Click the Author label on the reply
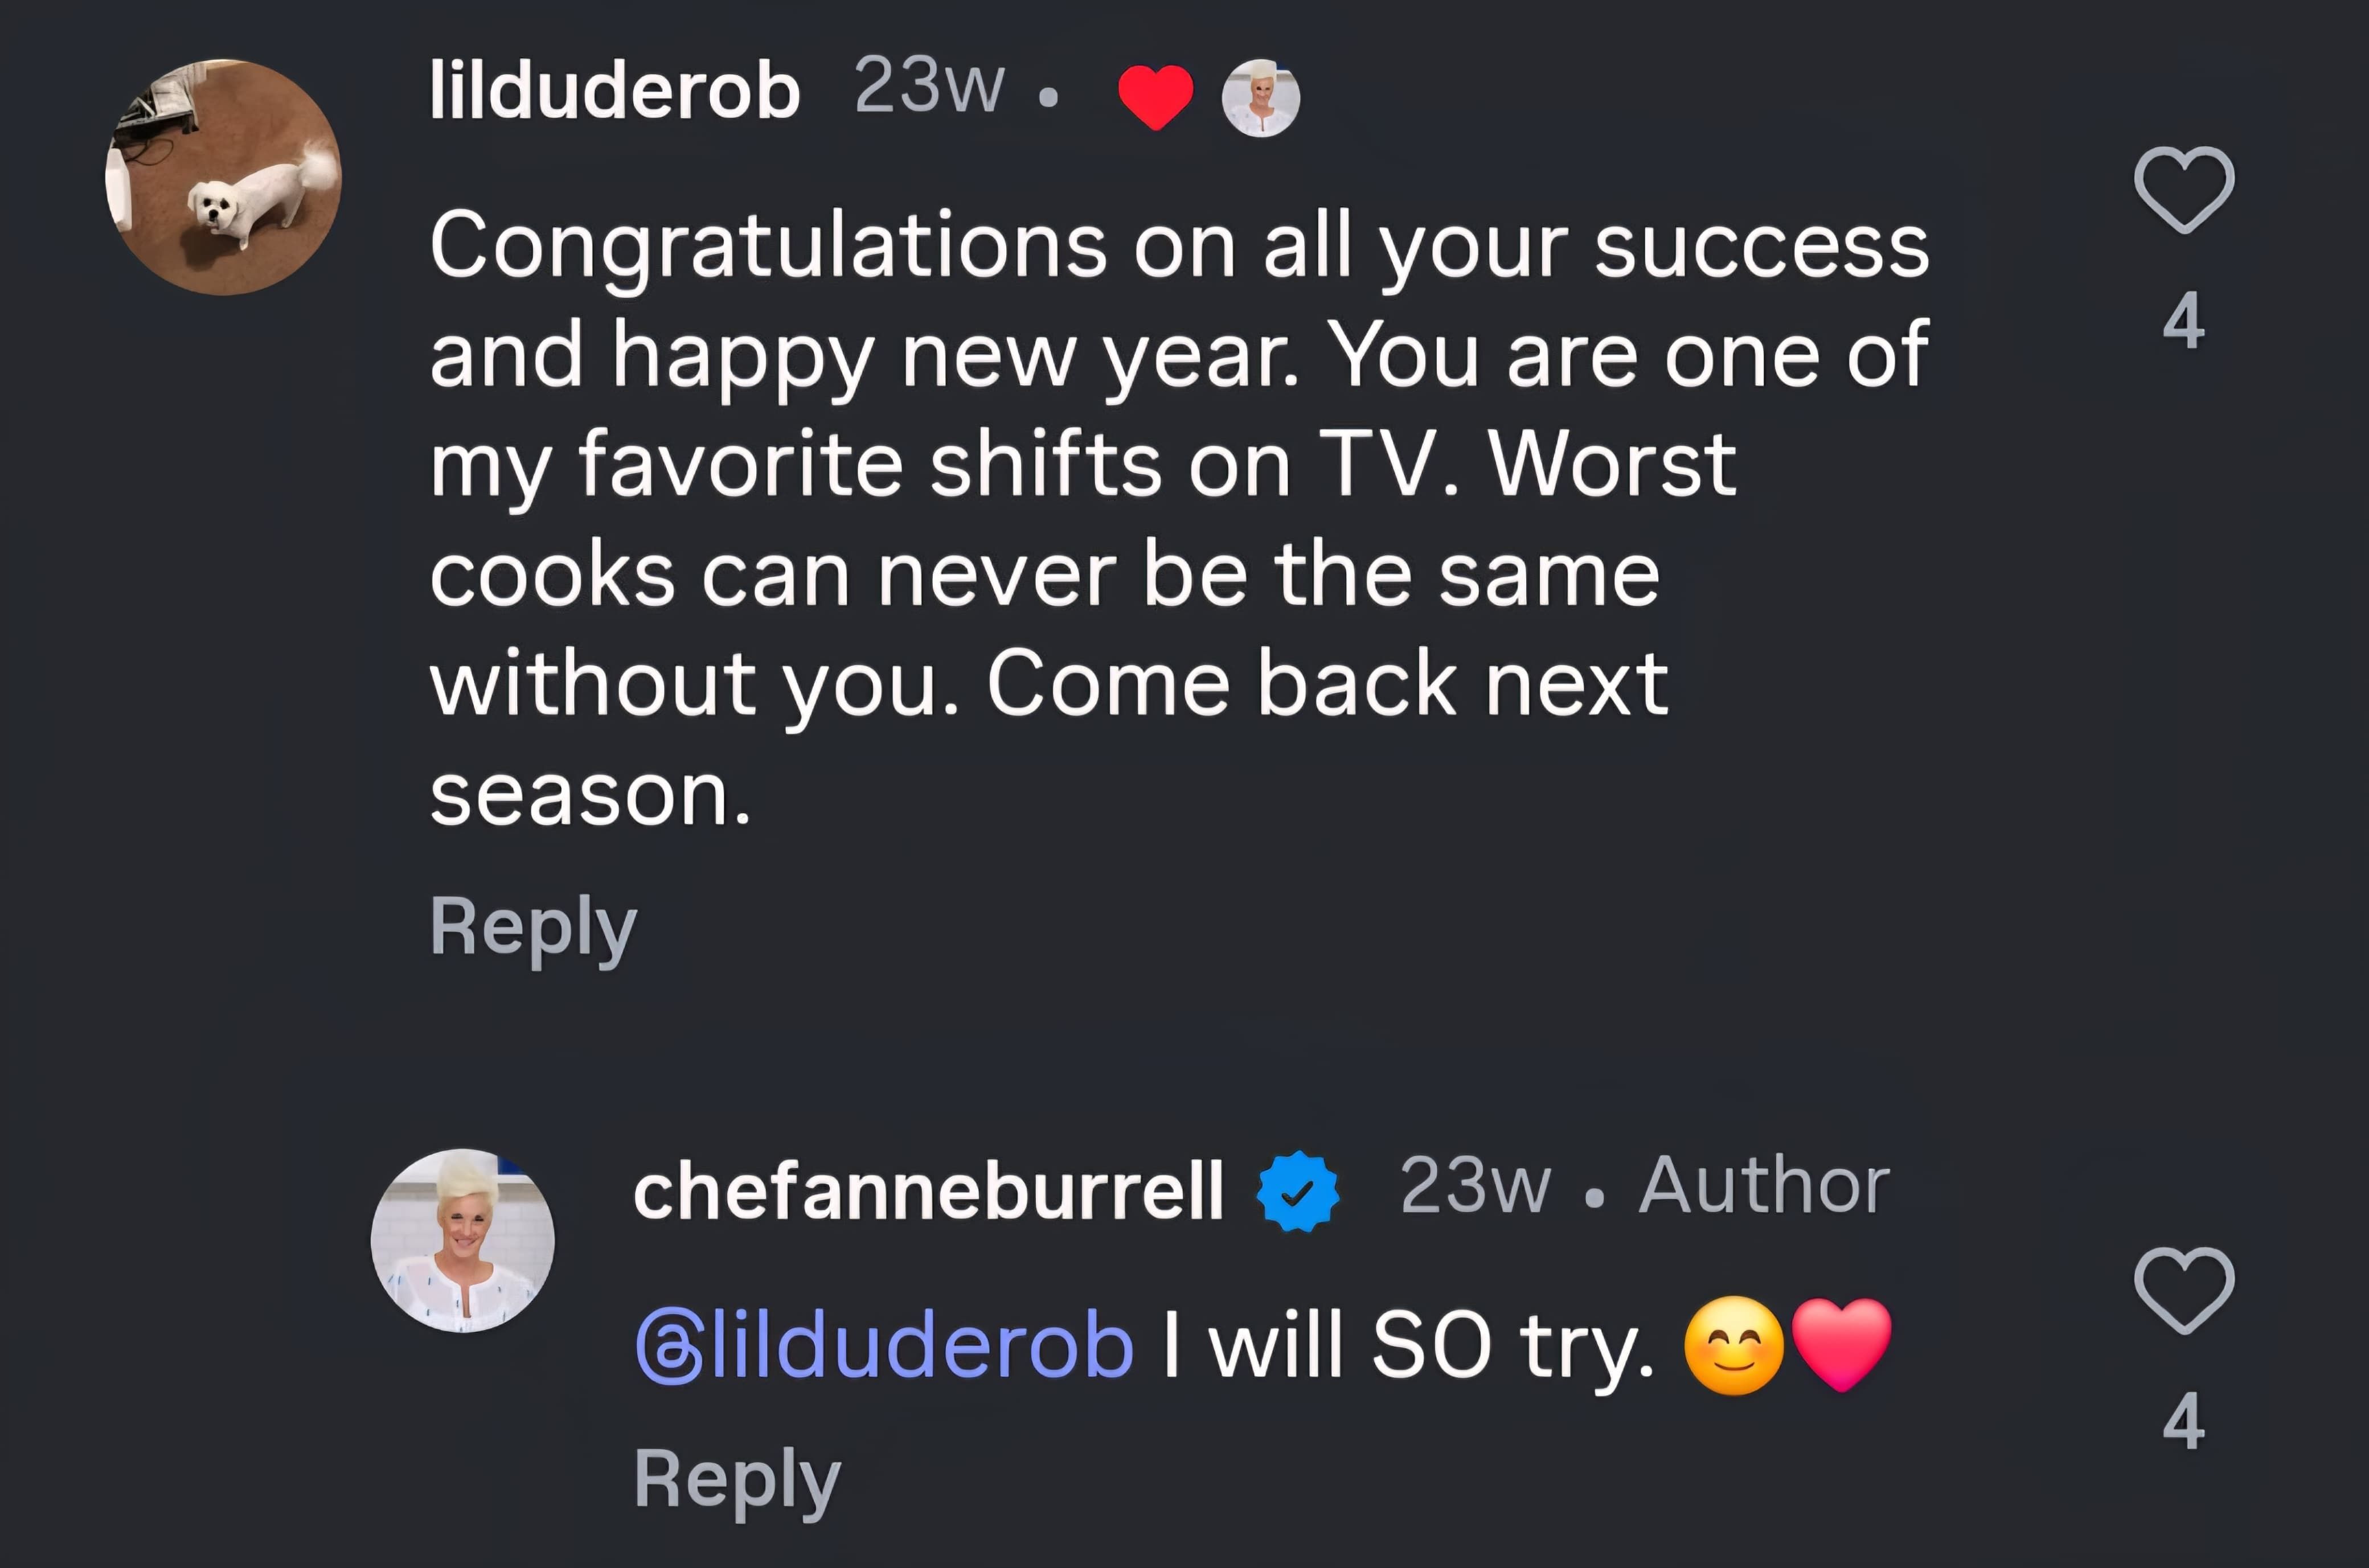2369x1568 pixels. [x=1764, y=1186]
